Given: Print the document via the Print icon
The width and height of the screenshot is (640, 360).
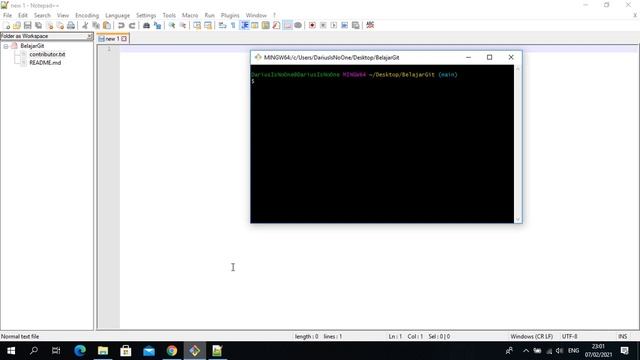Looking at the screenshot, I should pyautogui.click(x=71, y=25).
